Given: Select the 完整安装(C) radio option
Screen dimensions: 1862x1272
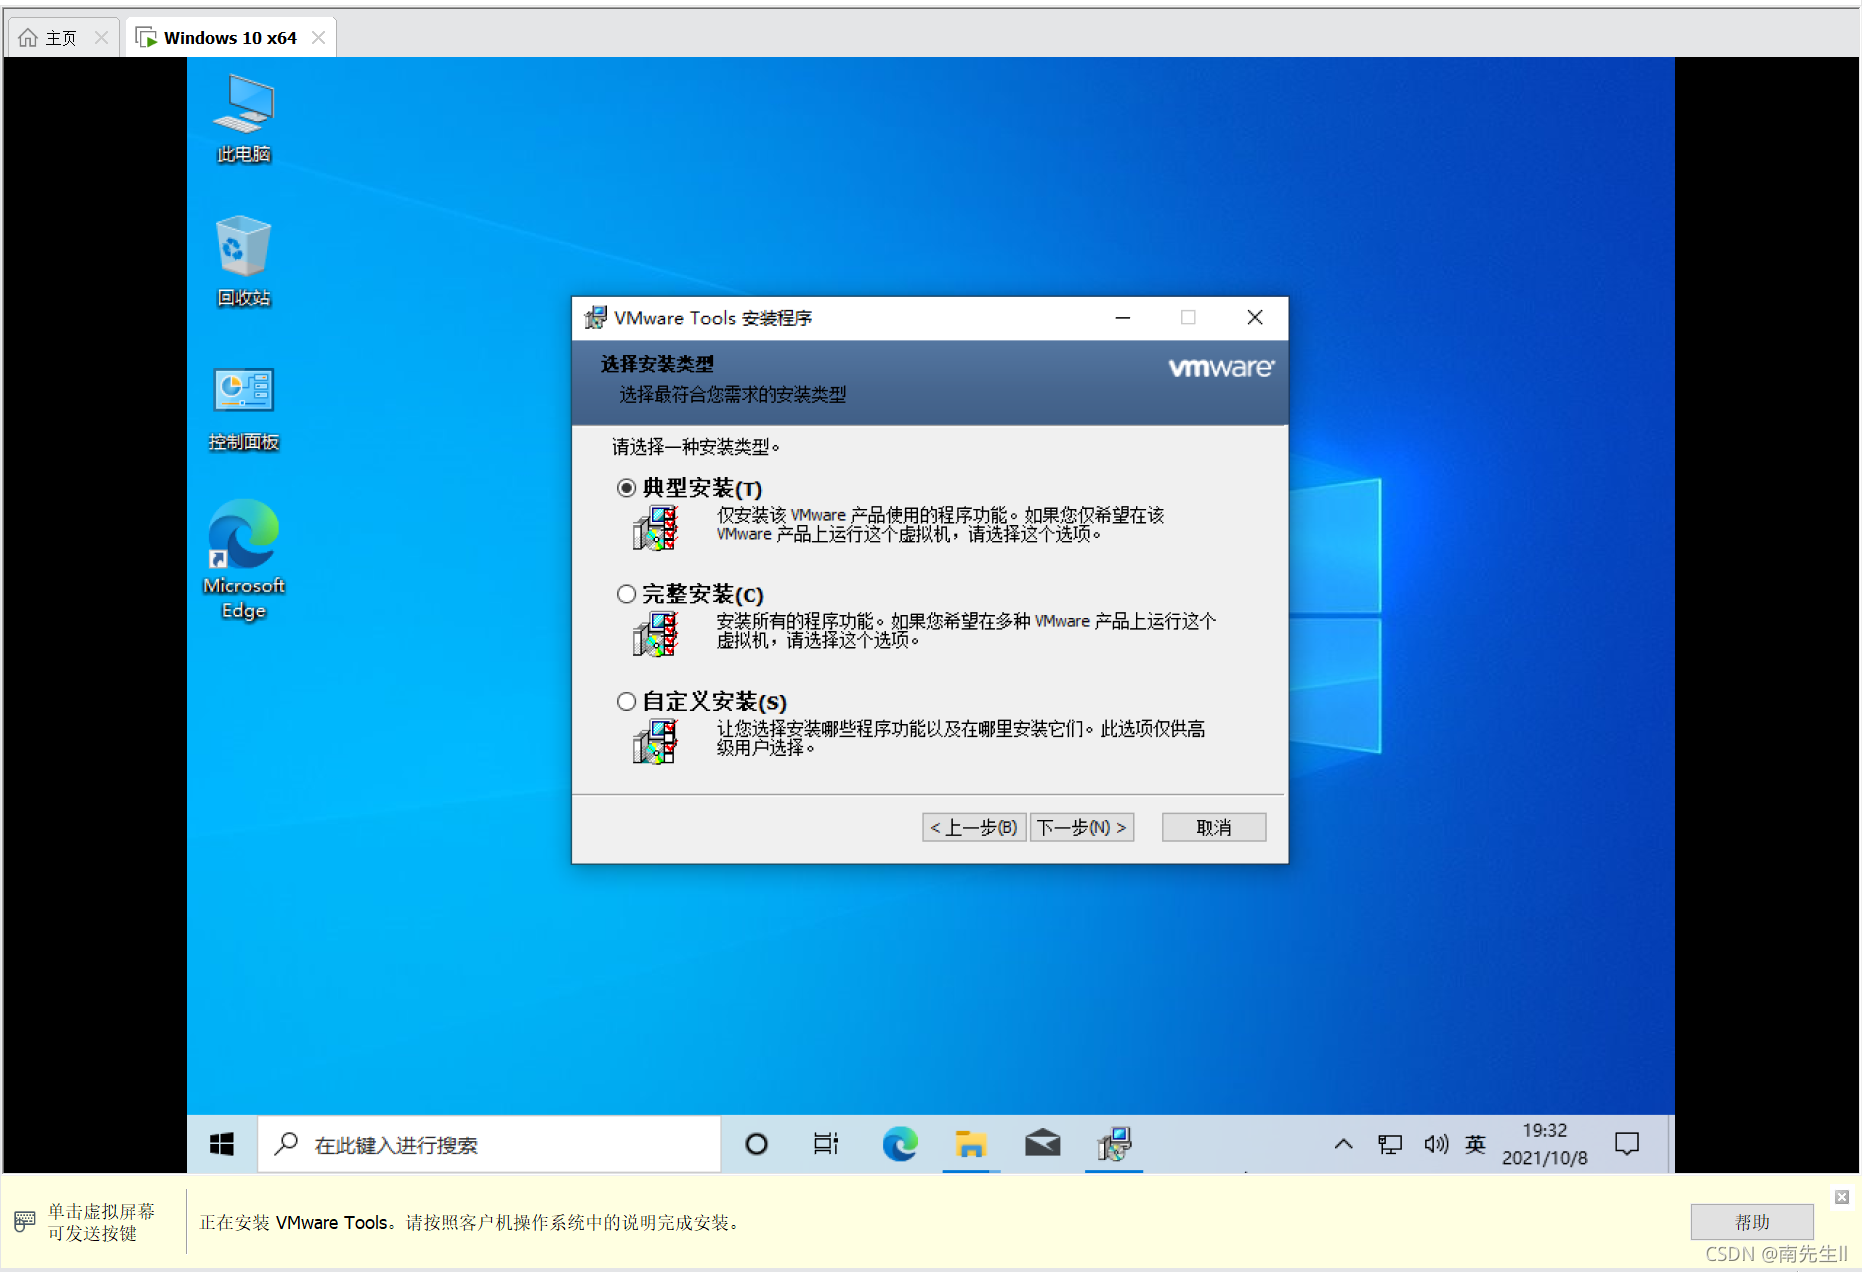Looking at the screenshot, I should tap(627, 594).
